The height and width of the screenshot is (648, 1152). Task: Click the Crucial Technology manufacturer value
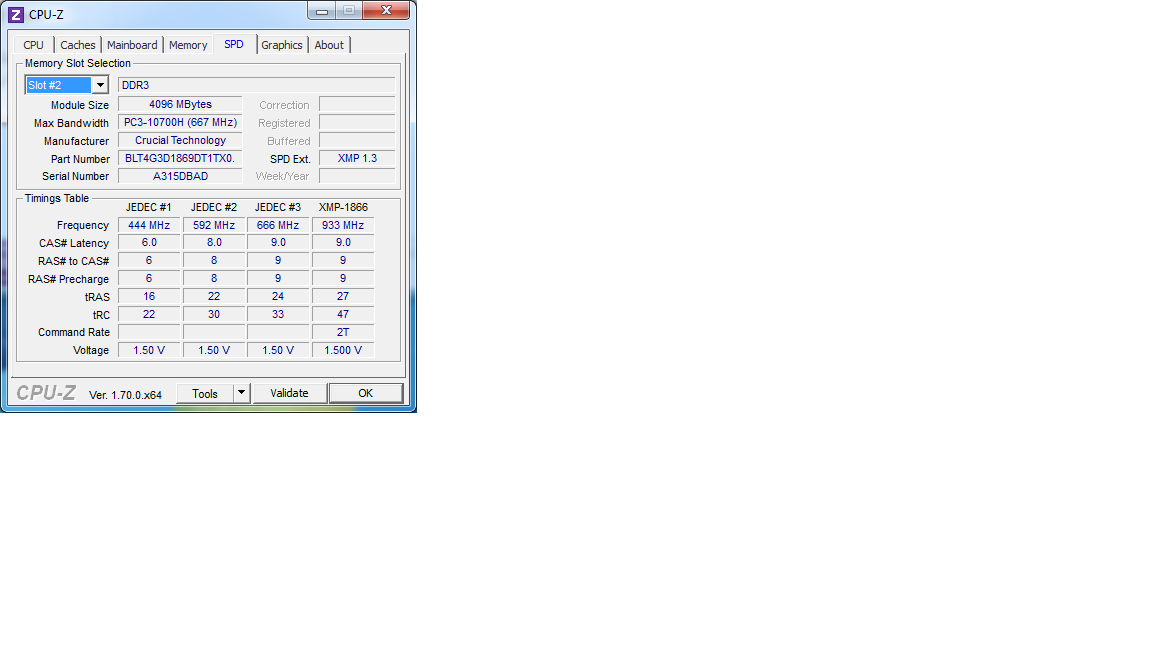(x=180, y=140)
